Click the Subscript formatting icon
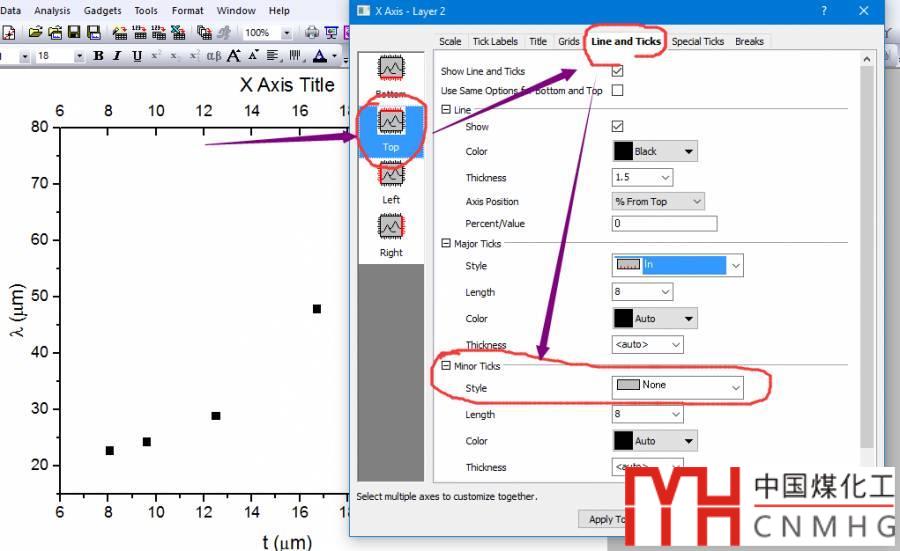This screenshot has width=900, height=551. pyautogui.click(x=174, y=56)
